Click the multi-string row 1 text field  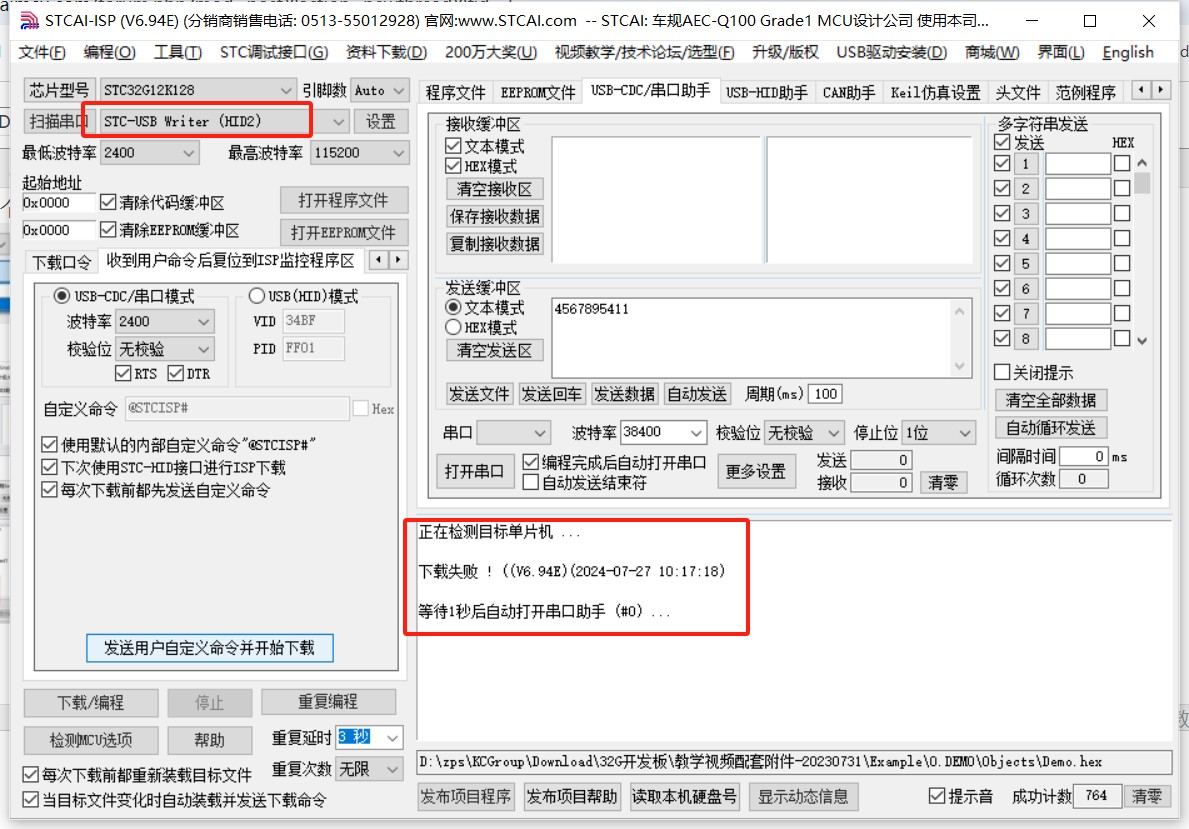pyautogui.click(x=1078, y=164)
